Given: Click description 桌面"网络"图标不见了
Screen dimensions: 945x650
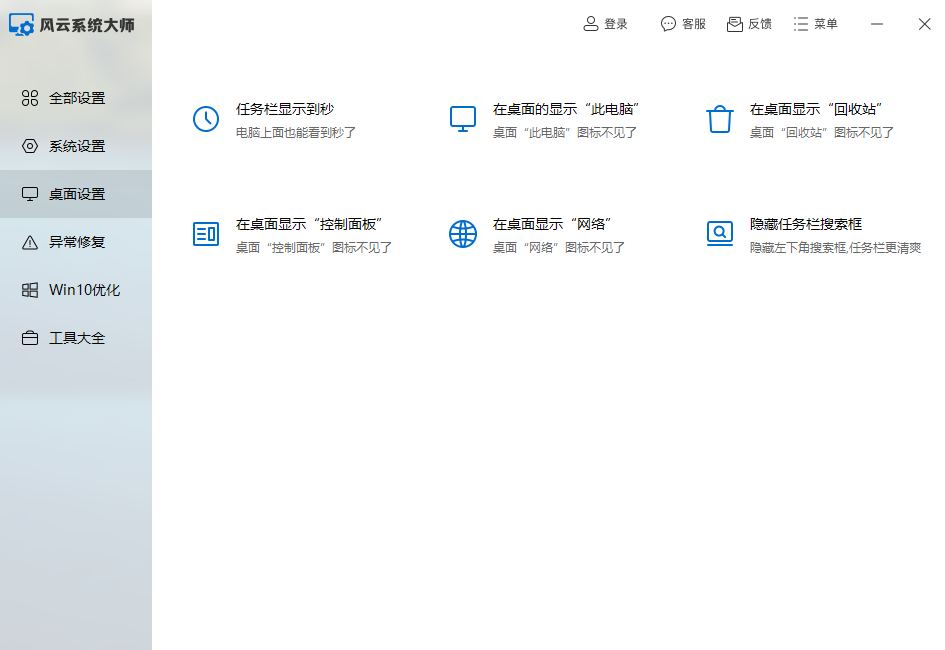Looking at the screenshot, I should click(559, 248).
